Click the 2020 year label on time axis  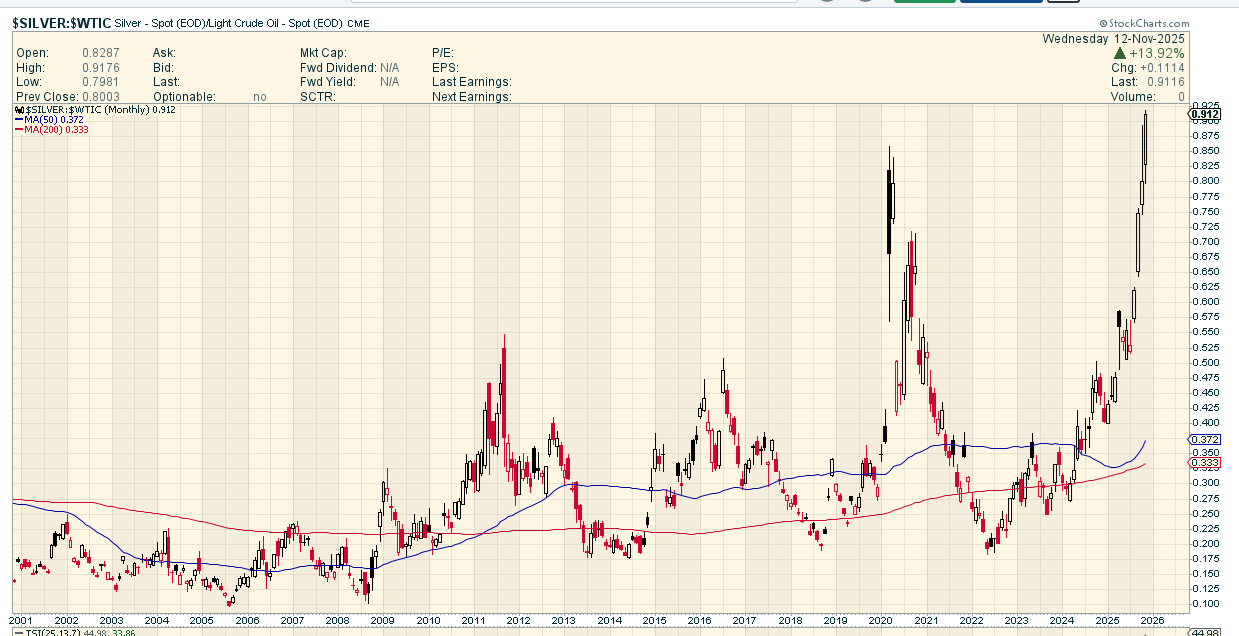pyautogui.click(x=881, y=620)
